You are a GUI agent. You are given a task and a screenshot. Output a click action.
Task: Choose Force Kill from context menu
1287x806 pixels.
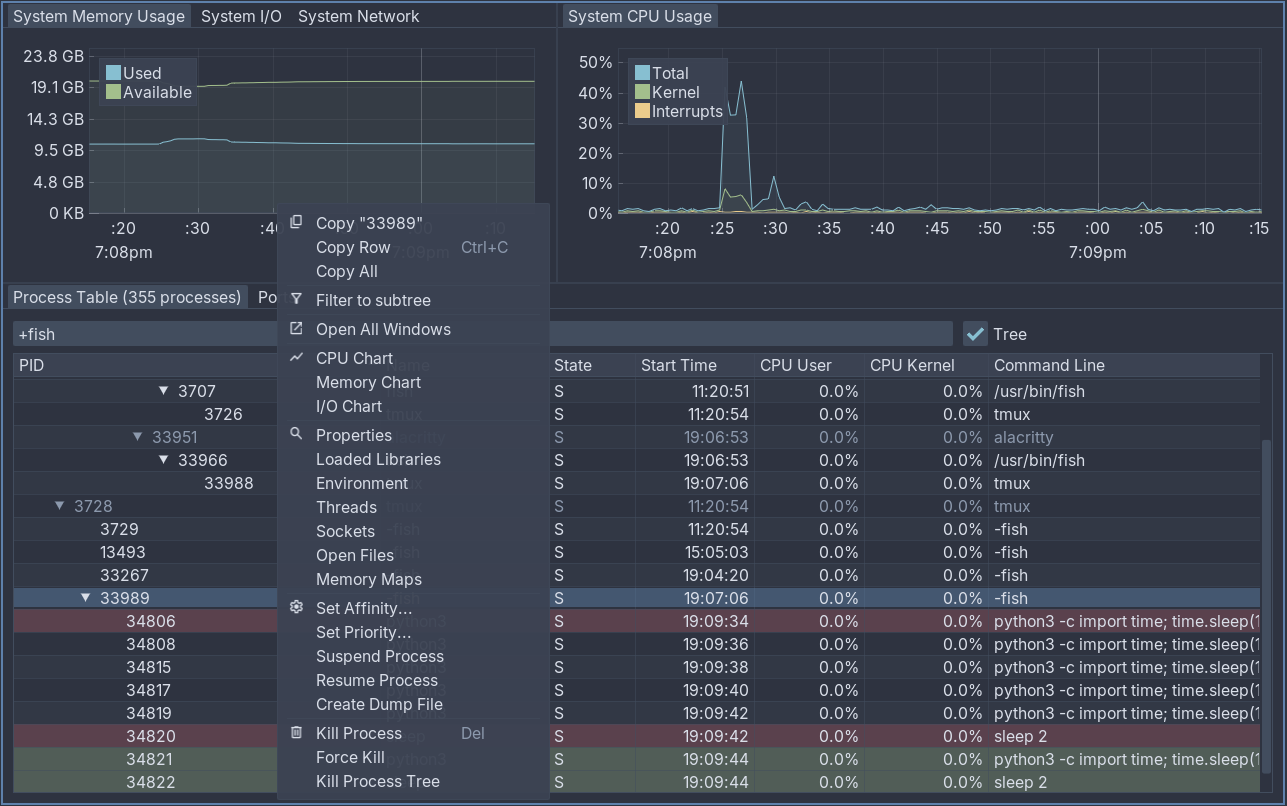(x=350, y=757)
